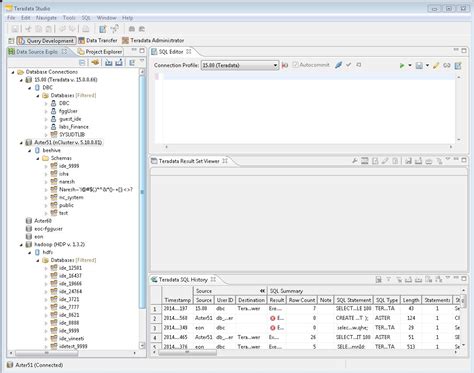
Task: Open the Tools menu
Action: (x=69, y=18)
